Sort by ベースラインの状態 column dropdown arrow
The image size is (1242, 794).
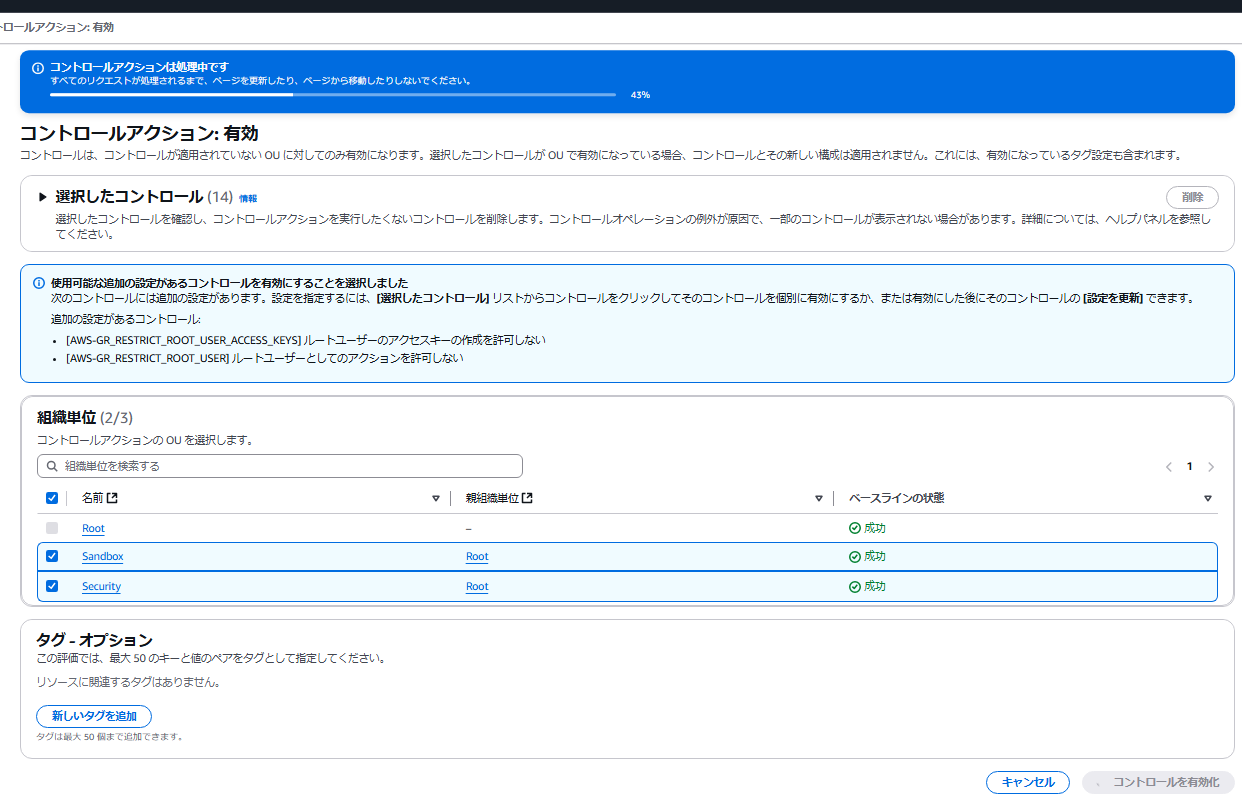[x=1207, y=498]
